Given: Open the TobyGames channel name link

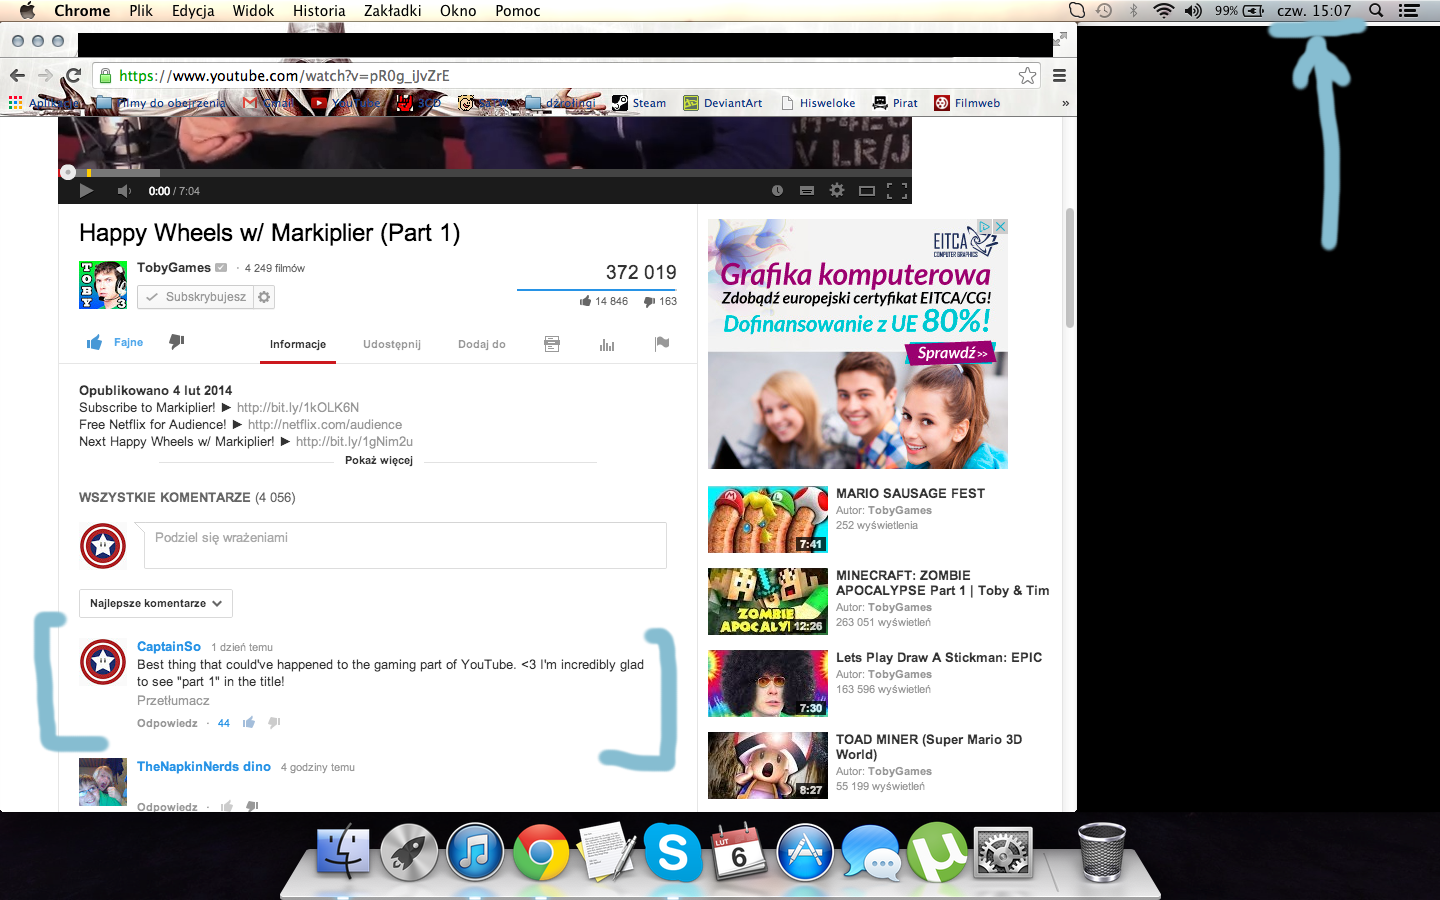Looking at the screenshot, I should pos(174,268).
